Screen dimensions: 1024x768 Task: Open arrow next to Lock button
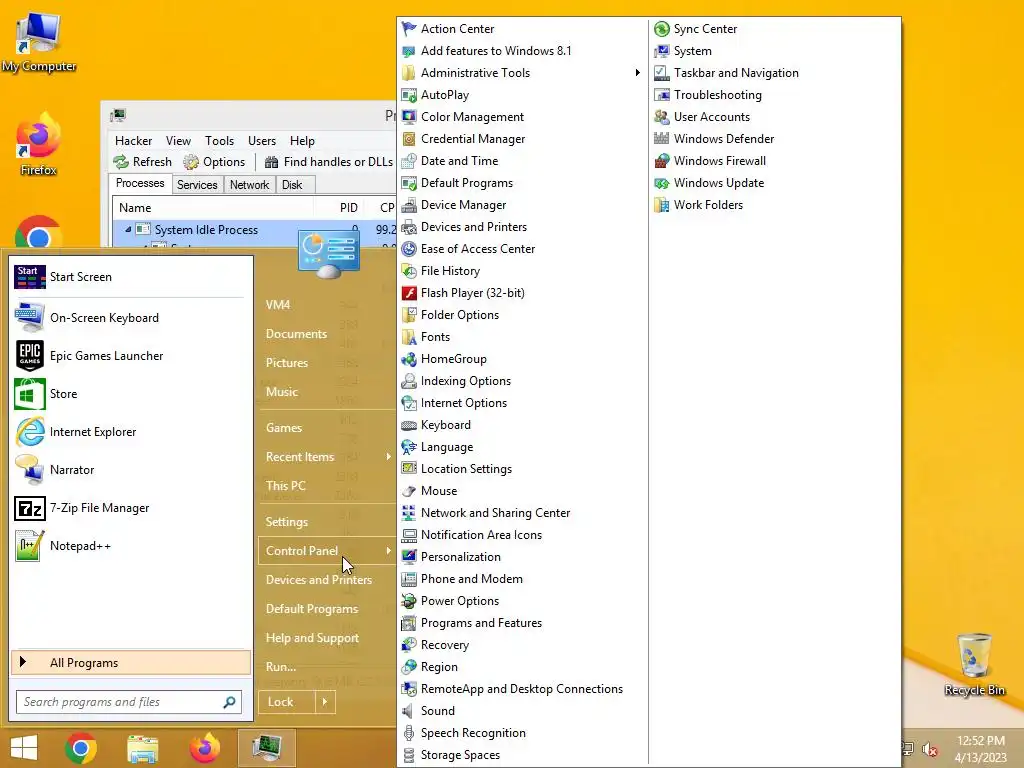click(x=325, y=702)
